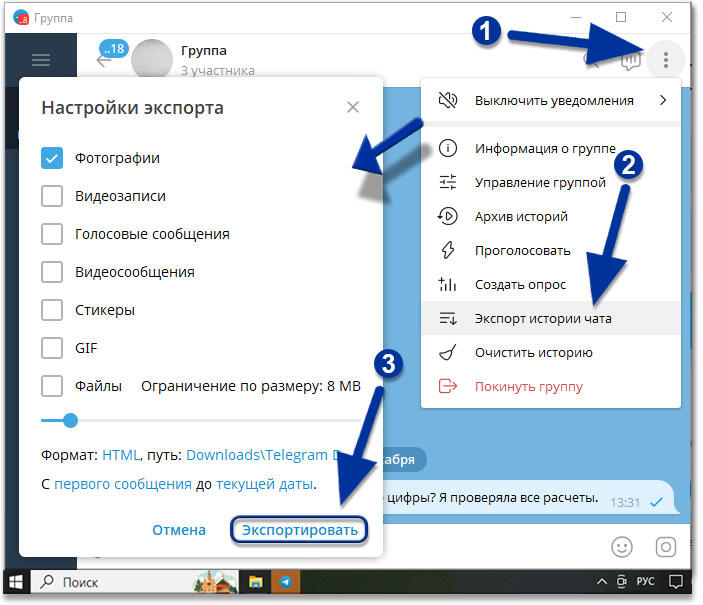
Task: Choose Покинуть группу from the menu
Action: 528,386
